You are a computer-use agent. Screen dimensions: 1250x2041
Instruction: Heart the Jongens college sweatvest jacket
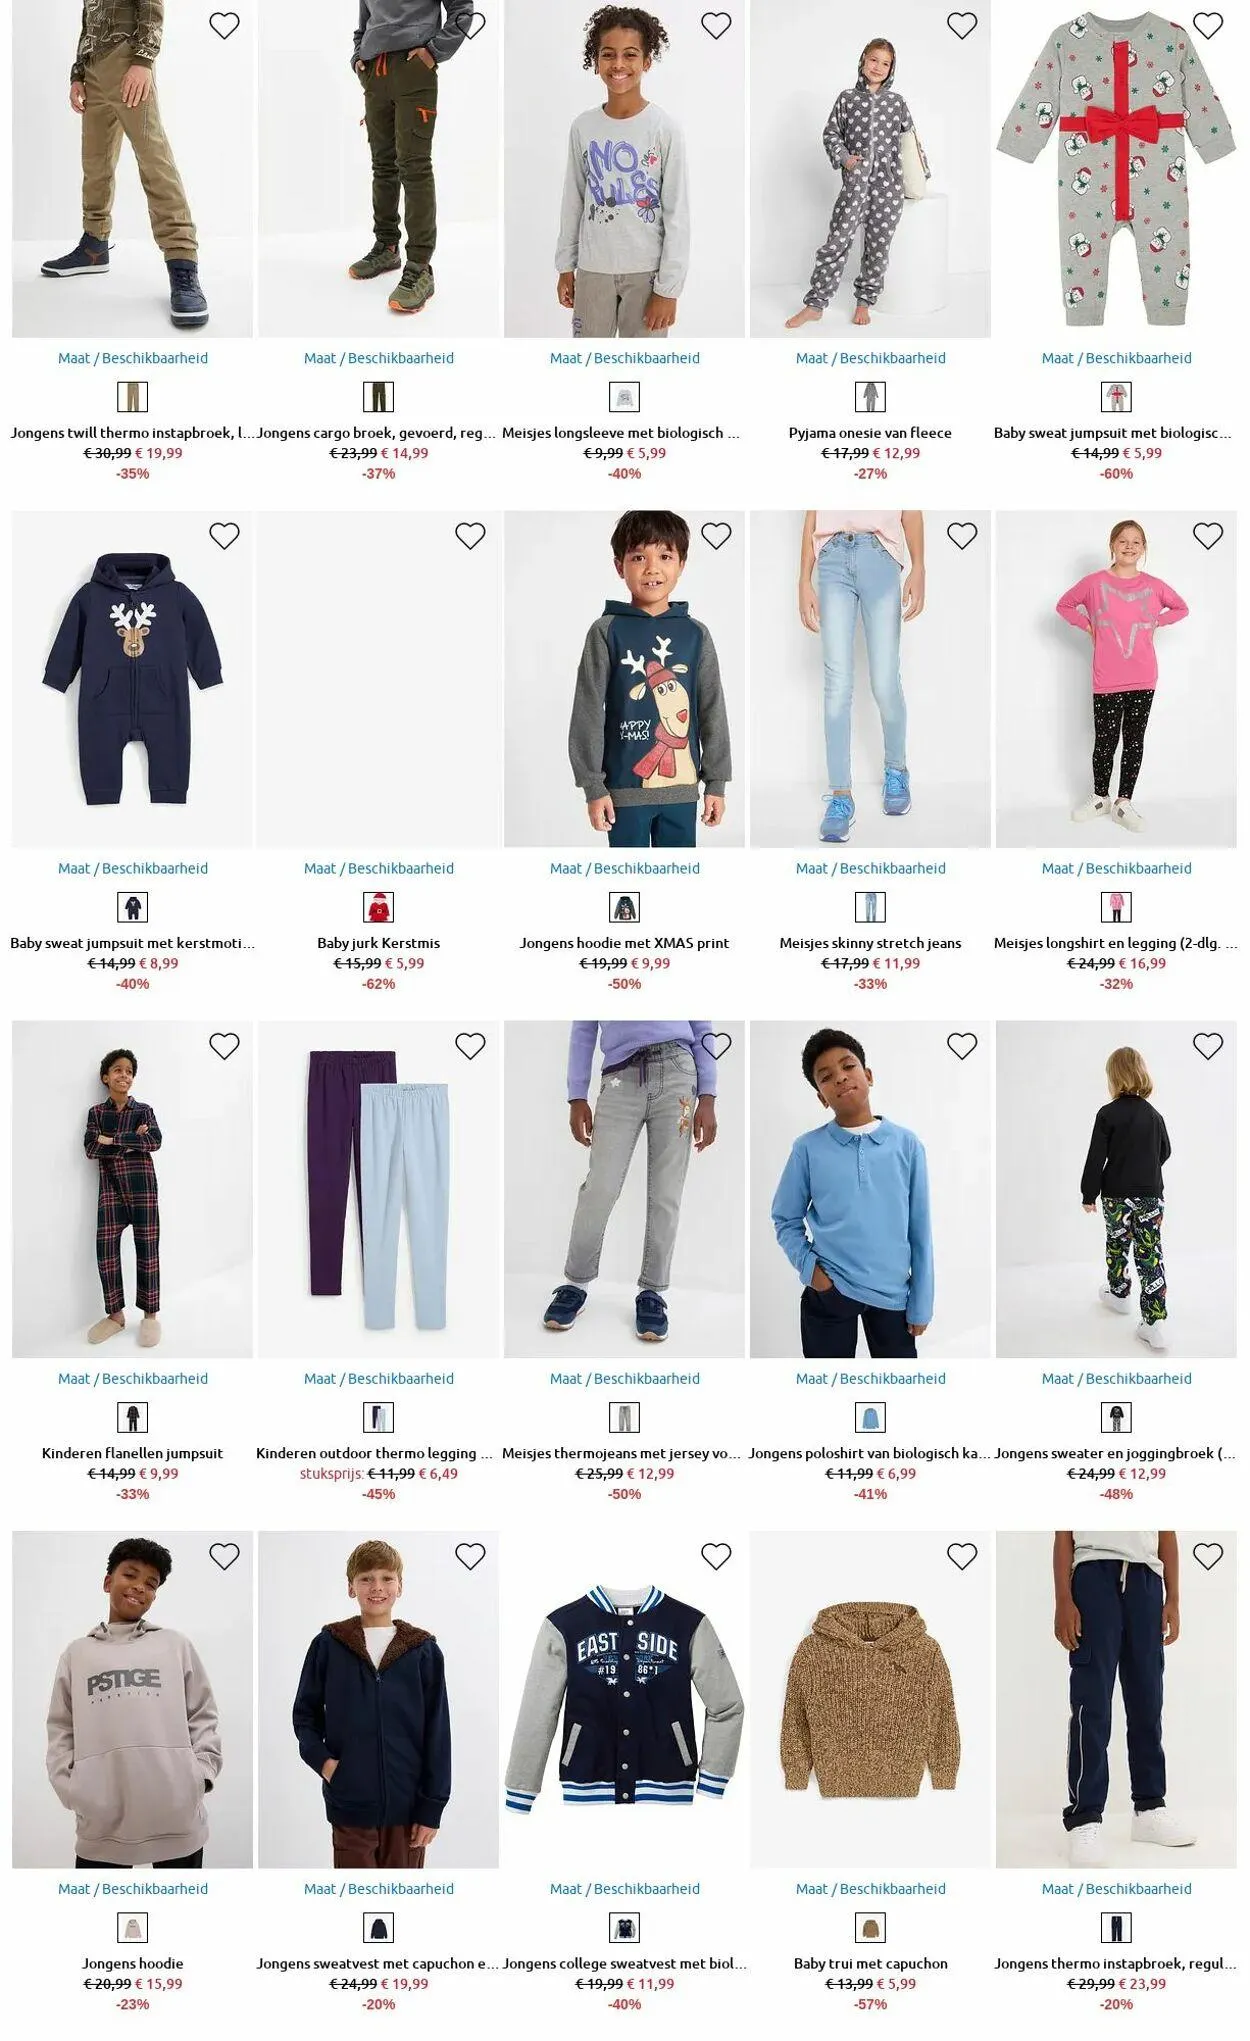(x=716, y=1556)
